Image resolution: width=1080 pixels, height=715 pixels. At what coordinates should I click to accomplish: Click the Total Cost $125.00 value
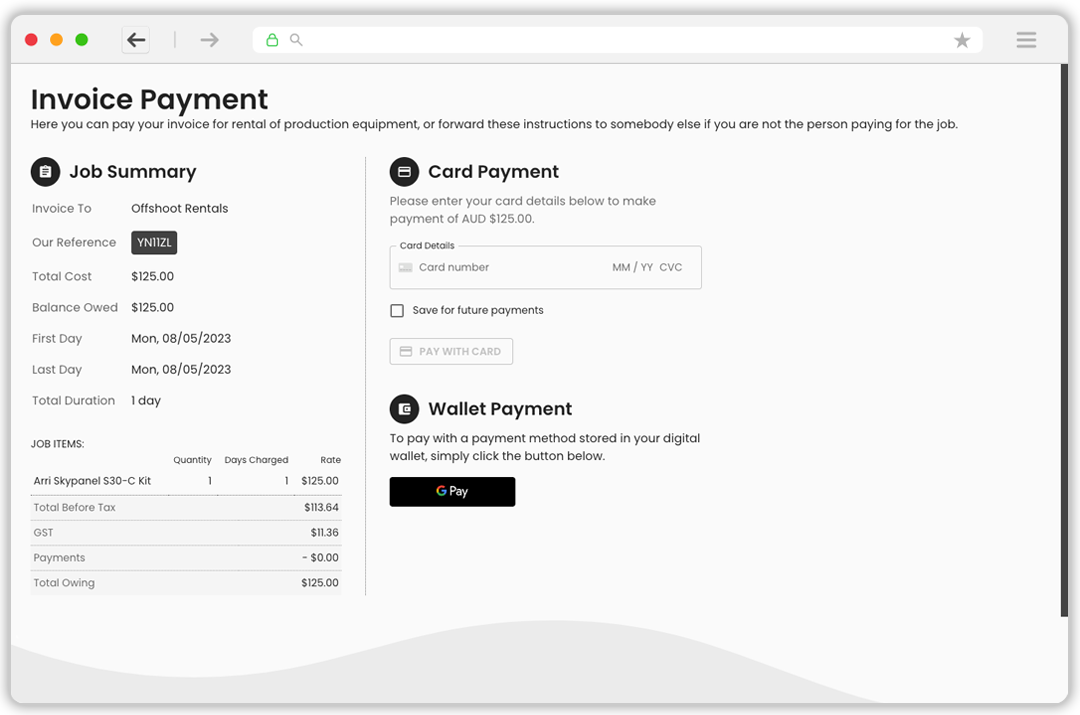153,276
